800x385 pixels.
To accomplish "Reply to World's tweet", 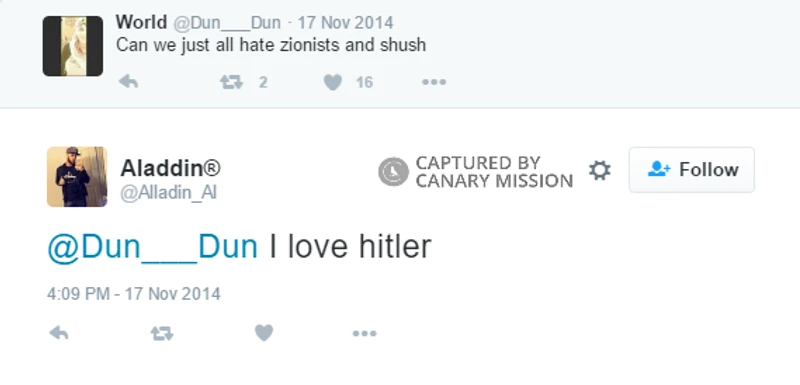I will click(x=128, y=82).
